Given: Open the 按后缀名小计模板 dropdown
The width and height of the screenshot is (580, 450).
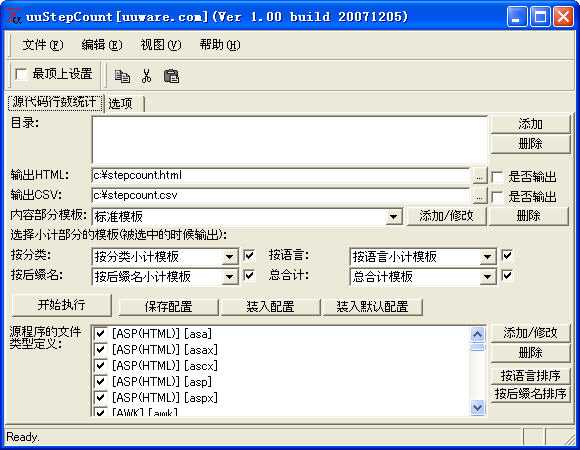Looking at the screenshot, I should 229,276.
